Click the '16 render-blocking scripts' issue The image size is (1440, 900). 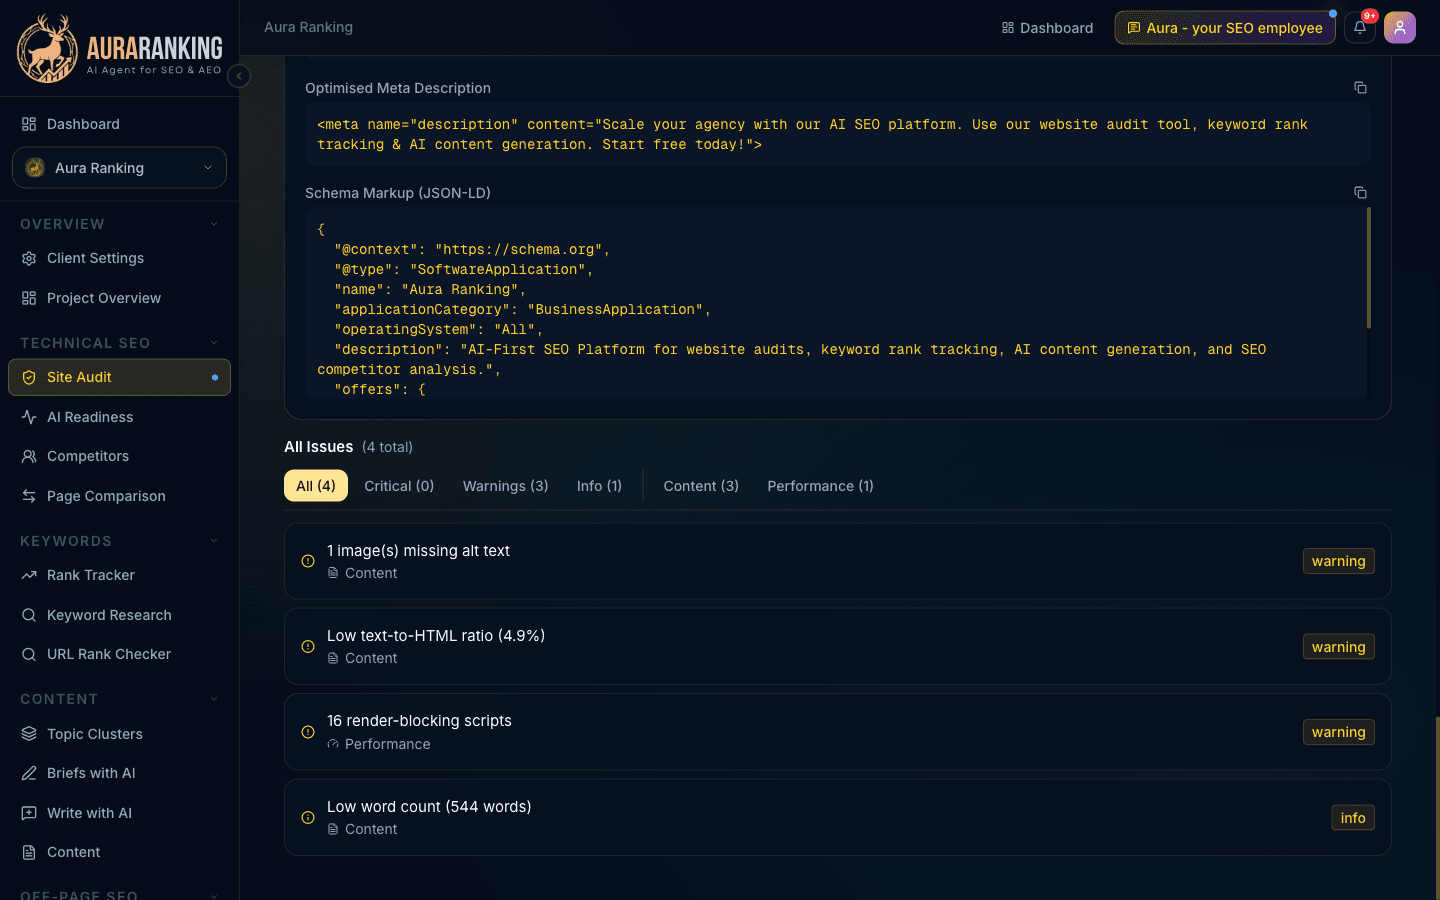coord(838,732)
